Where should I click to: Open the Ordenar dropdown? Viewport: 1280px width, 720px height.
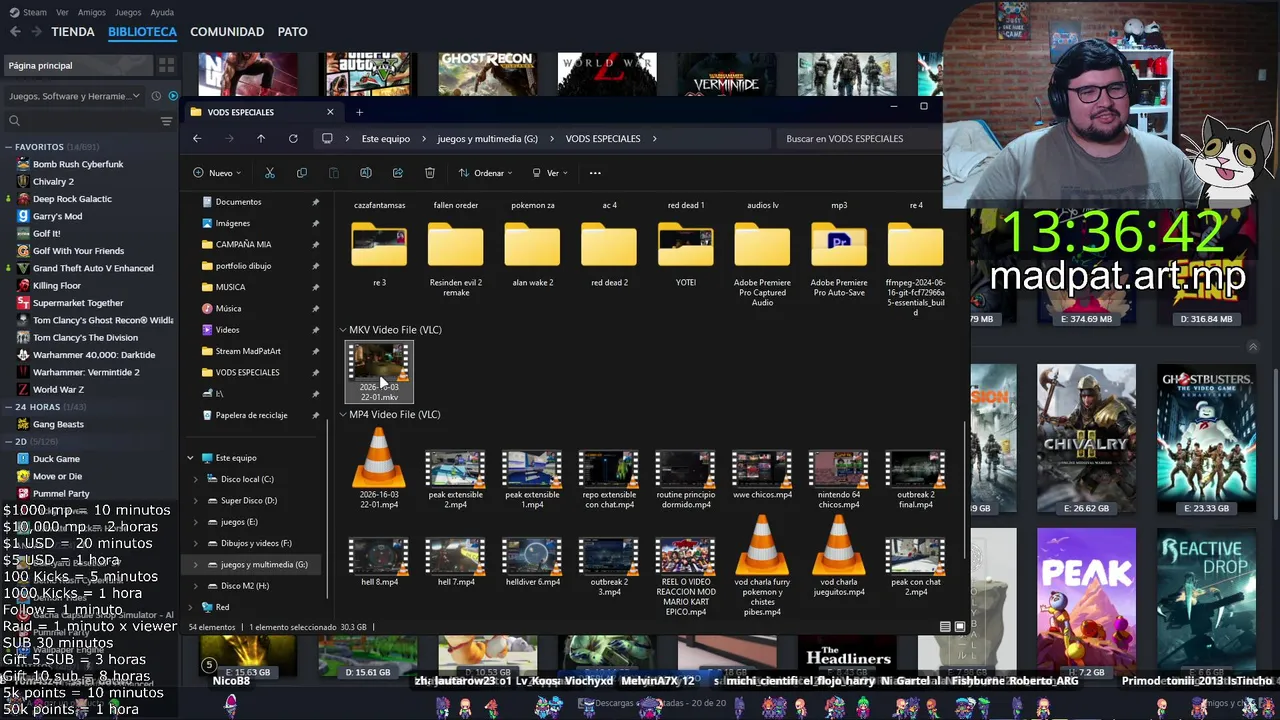(485, 173)
